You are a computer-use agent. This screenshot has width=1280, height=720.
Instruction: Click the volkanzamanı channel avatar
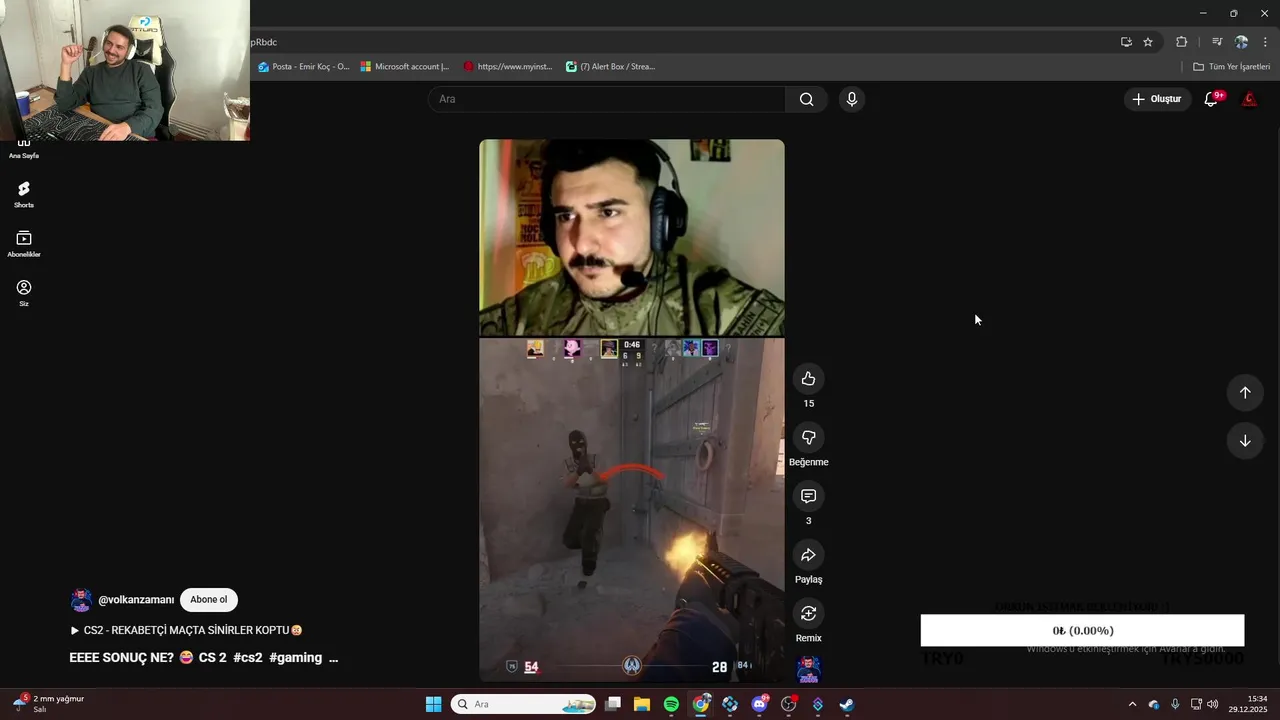pos(81,600)
